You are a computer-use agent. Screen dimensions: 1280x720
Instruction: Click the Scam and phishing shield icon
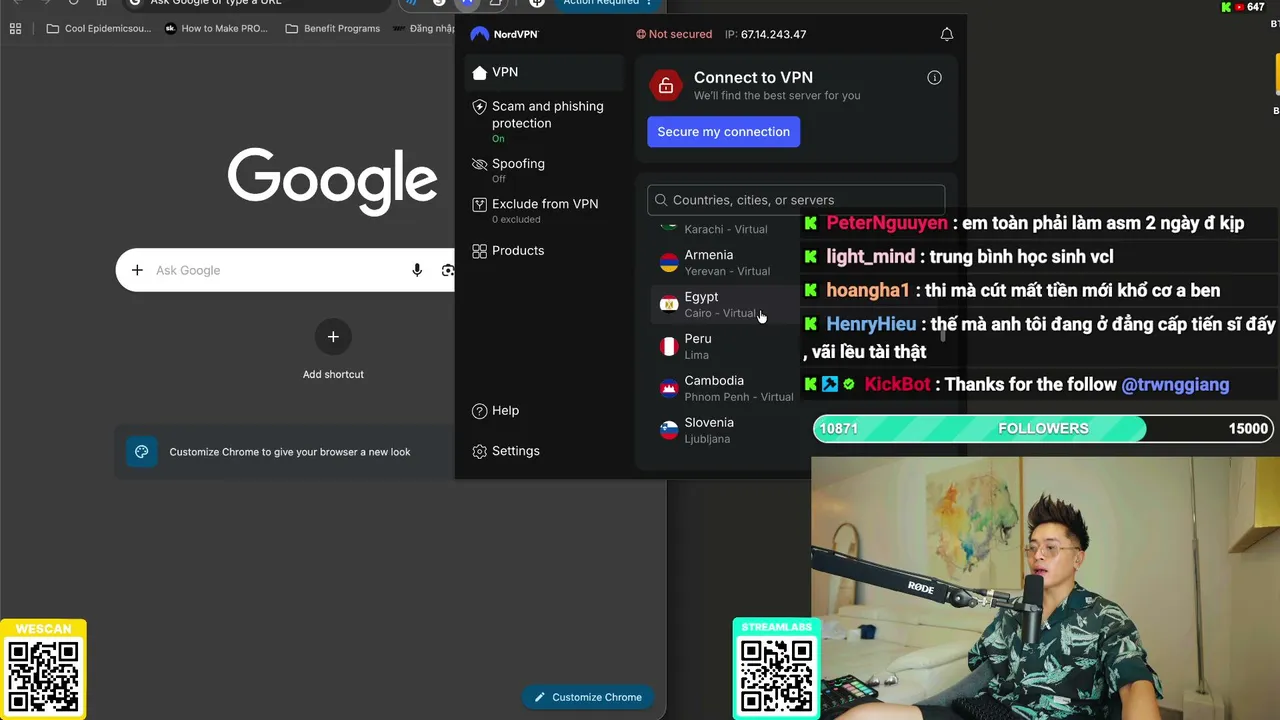point(479,107)
